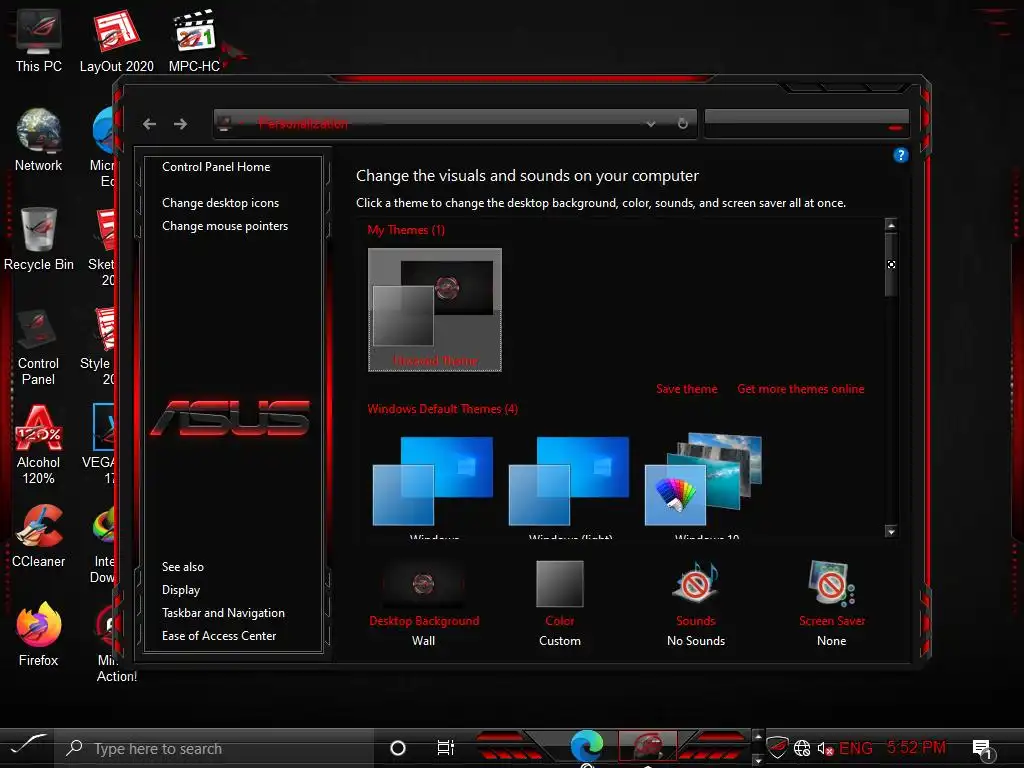1024x768 pixels.
Task: Select the Unsaved Theme thumbnail
Action: click(435, 310)
